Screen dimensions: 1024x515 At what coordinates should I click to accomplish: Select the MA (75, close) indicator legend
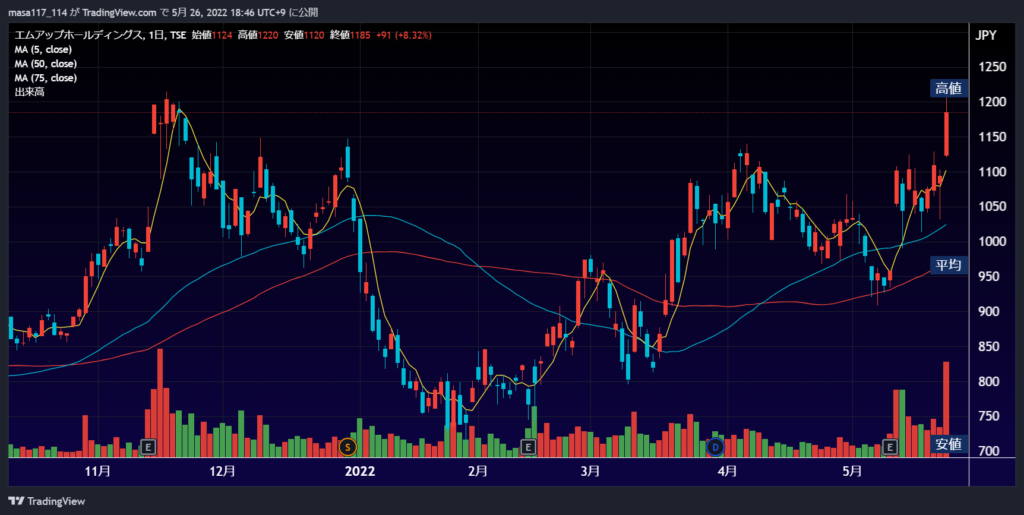coord(46,78)
